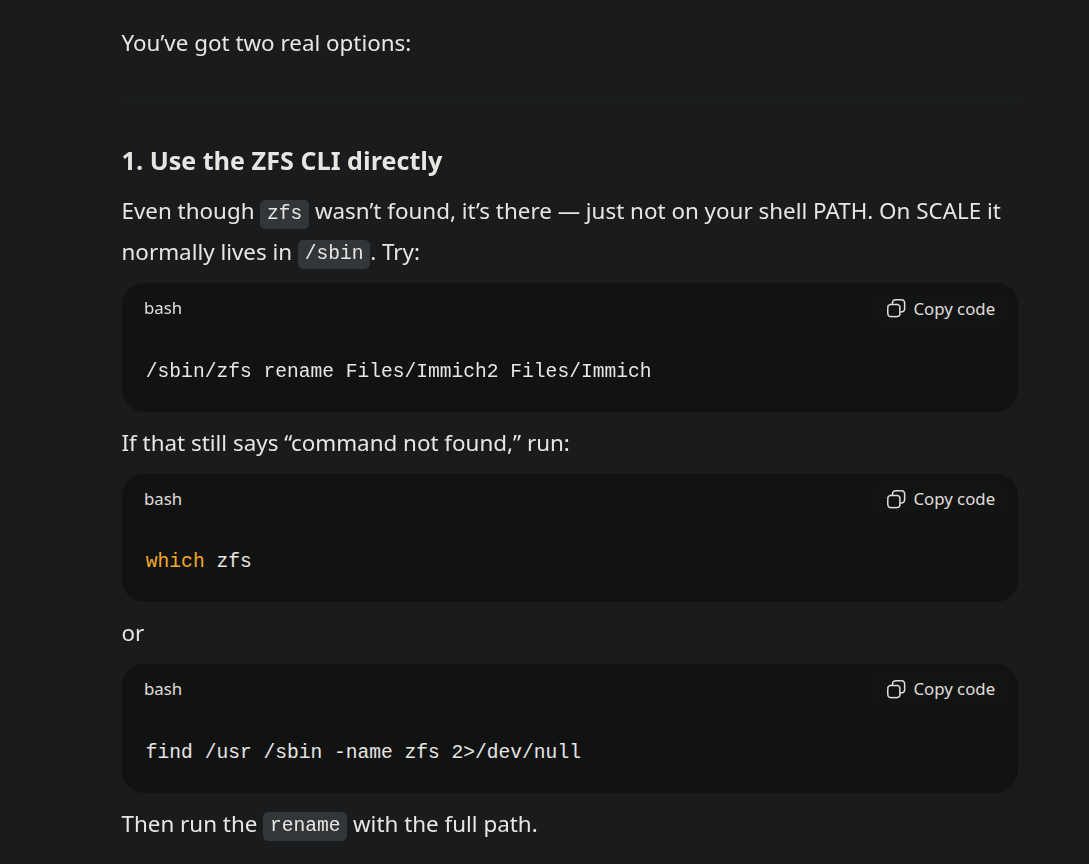The width and height of the screenshot is (1089, 864).
Task: Click the find /usr /sbin -name zfs line
Action: pyautogui.click(x=363, y=751)
